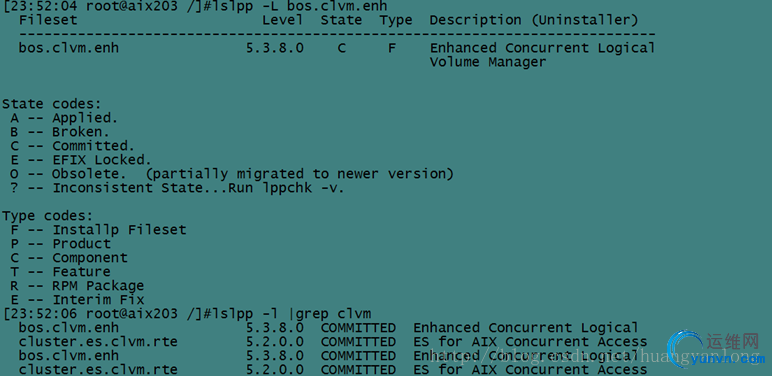The width and height of the screenshot is (772, 376).
Task: Click the first cluster.es.clvm.rte entry
Action: pyautogui.click(x=98, y=342)
